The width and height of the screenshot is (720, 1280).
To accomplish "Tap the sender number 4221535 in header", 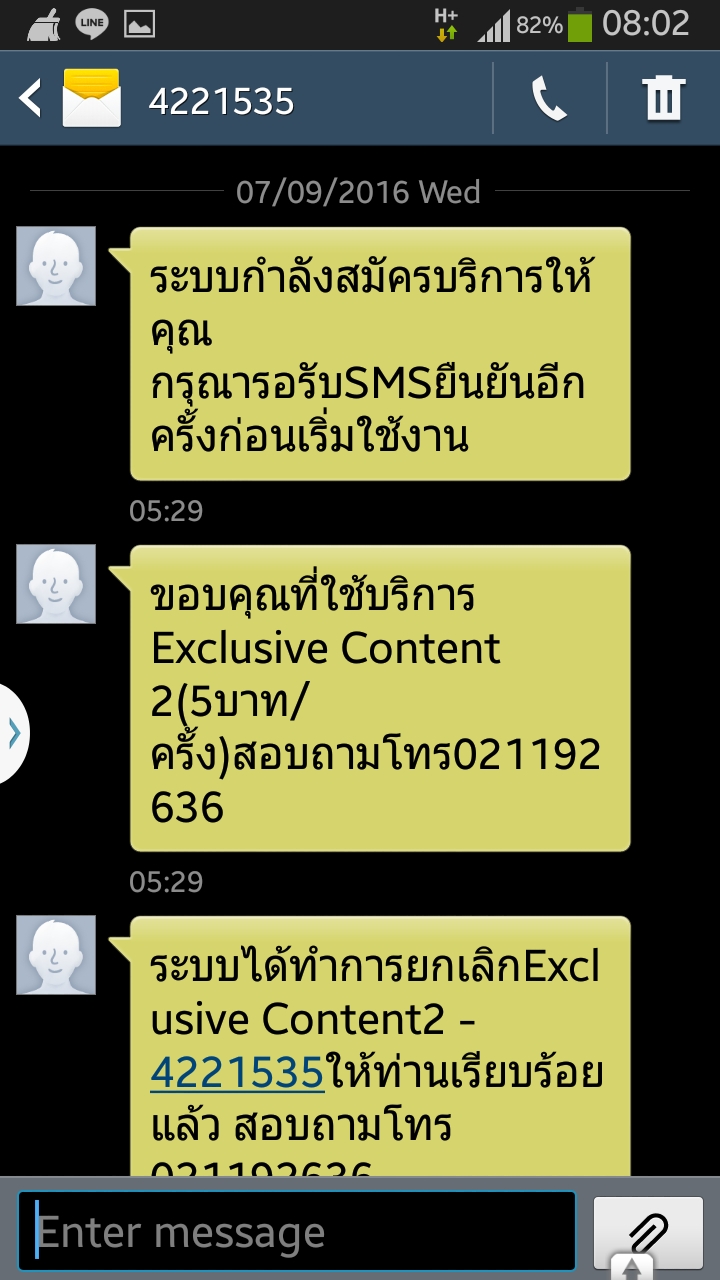I will coord(221,101).
